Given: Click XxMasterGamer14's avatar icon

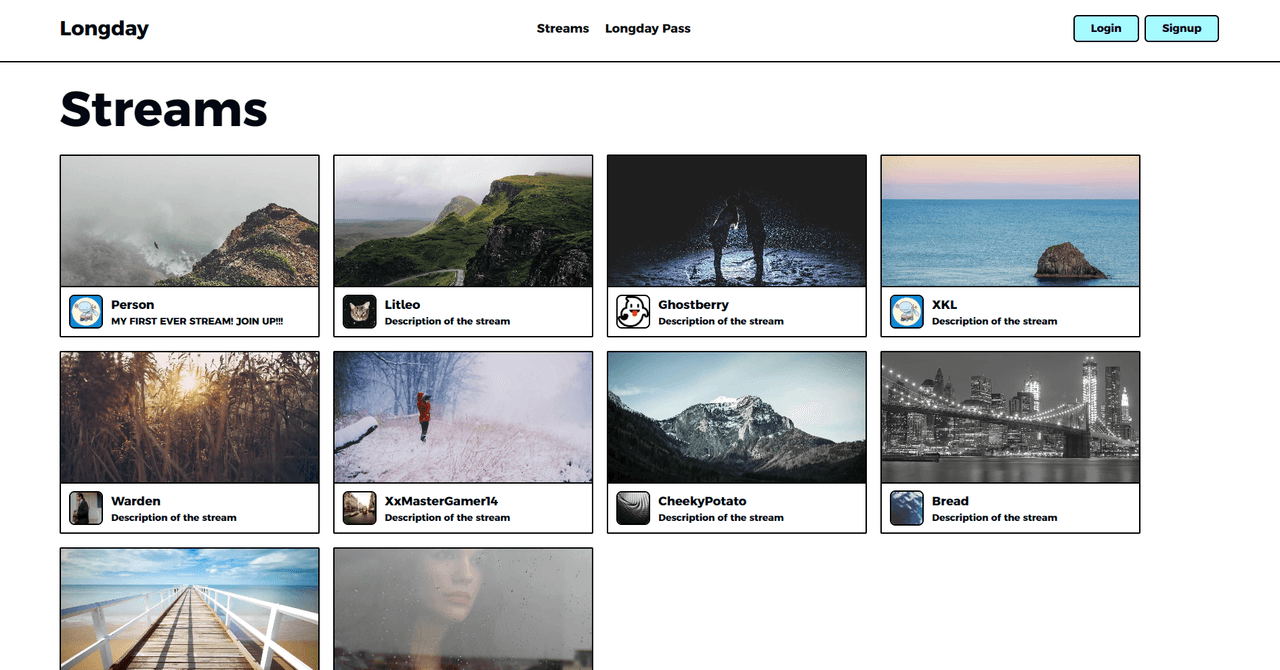Looking at the screenshot, I should [359, 508].
